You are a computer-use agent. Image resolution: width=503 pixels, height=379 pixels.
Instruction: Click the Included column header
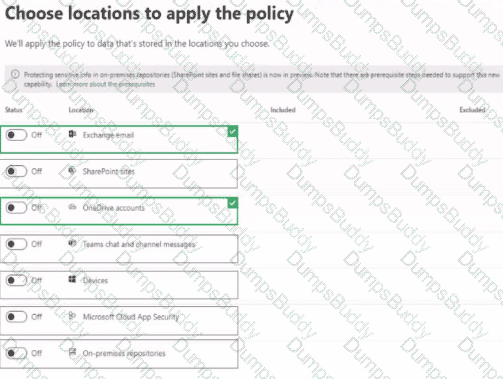click(283, 110)
